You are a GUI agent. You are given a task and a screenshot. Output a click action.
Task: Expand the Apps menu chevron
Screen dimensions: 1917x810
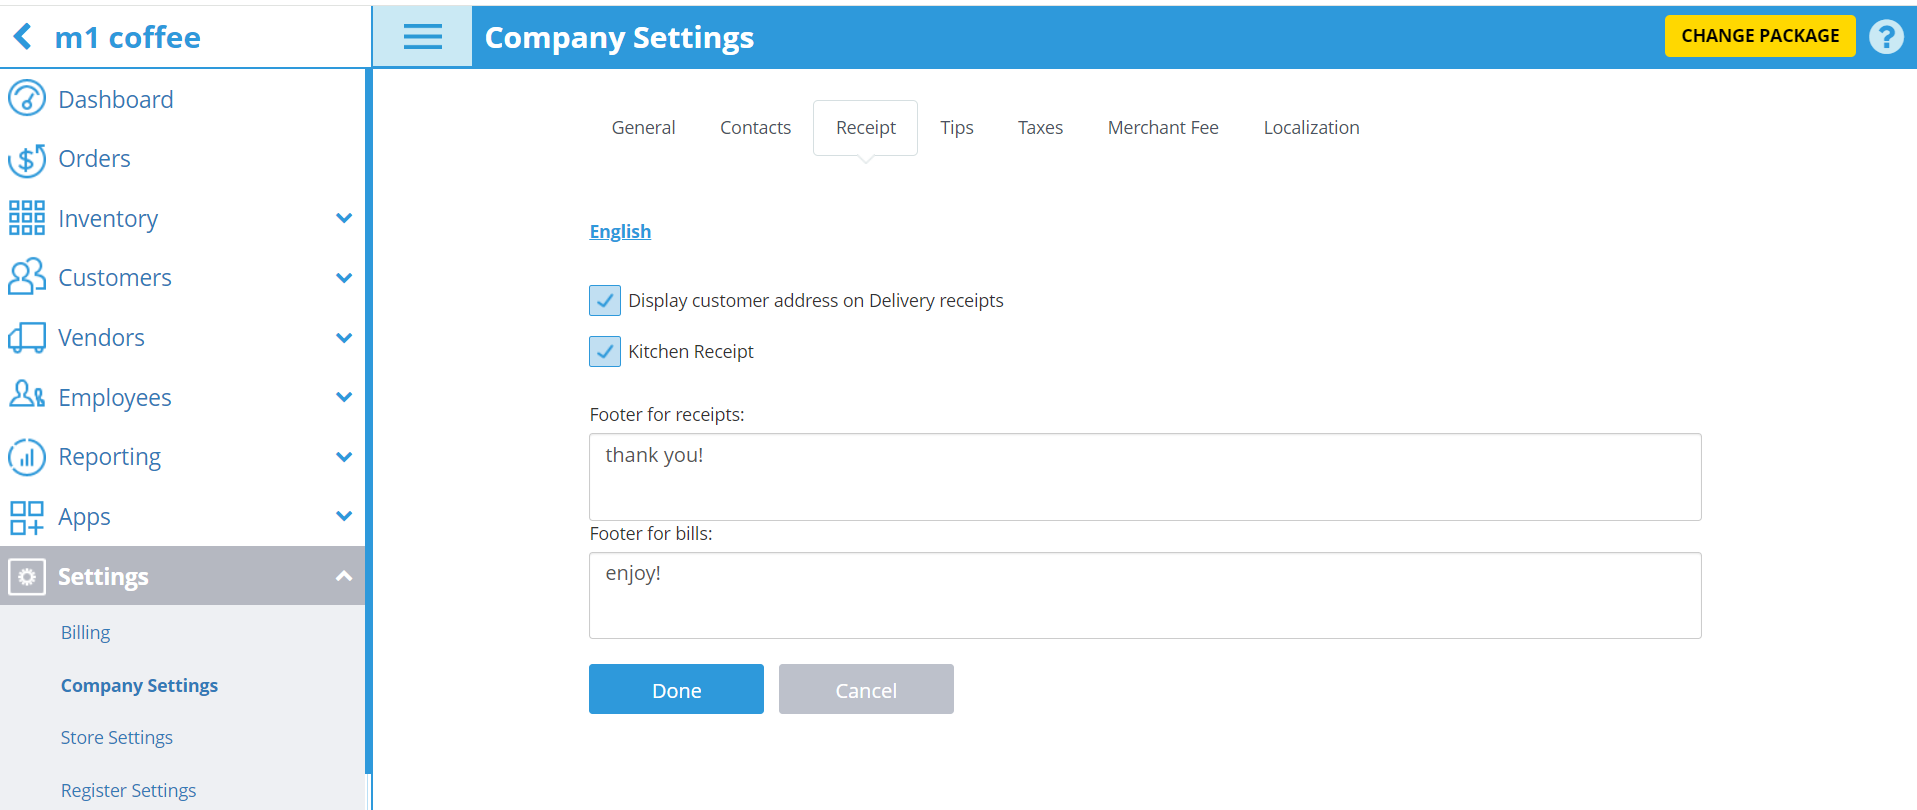344,516
